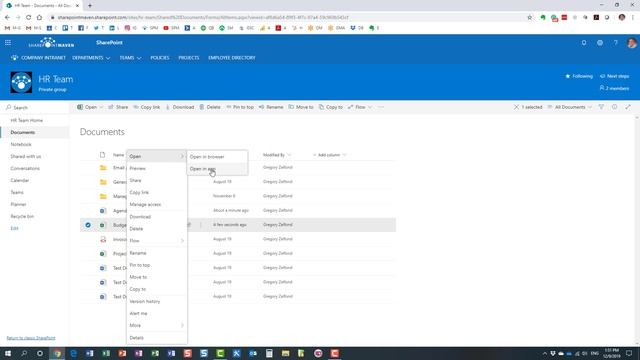
Task: Choose Alert me in the context menu
Action: pyautogui.click(x=157, y=313)
